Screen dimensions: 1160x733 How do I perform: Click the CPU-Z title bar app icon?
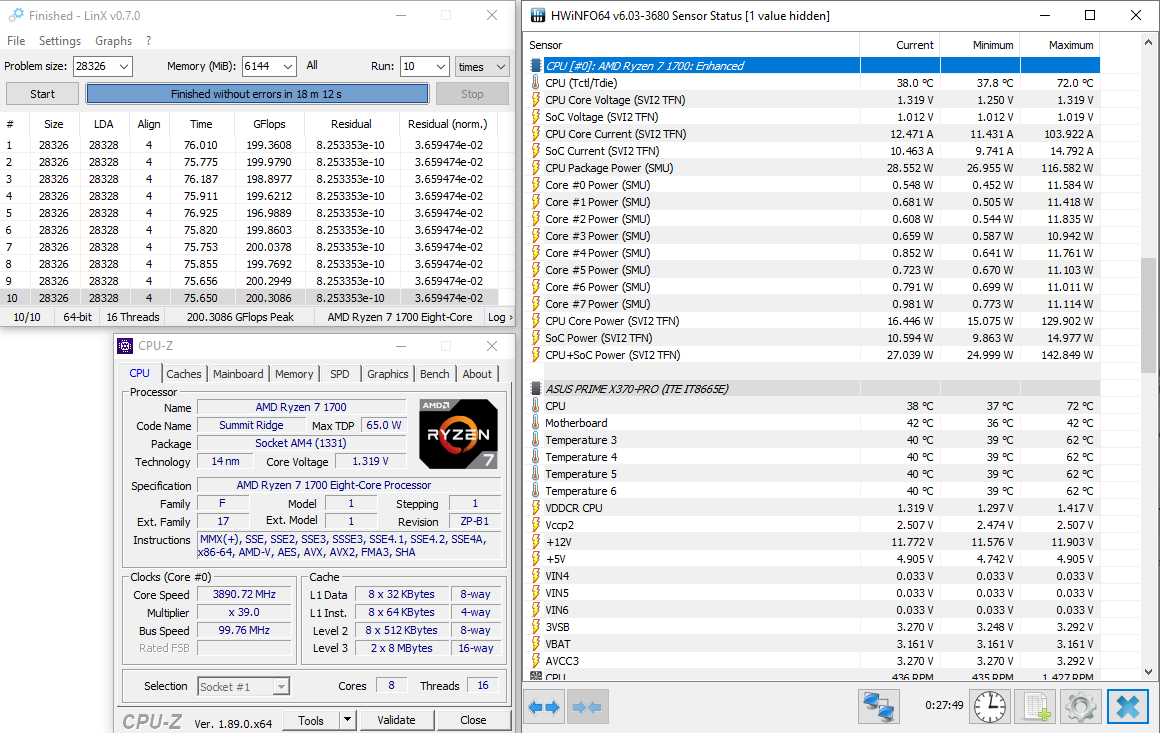pos(126,346)
